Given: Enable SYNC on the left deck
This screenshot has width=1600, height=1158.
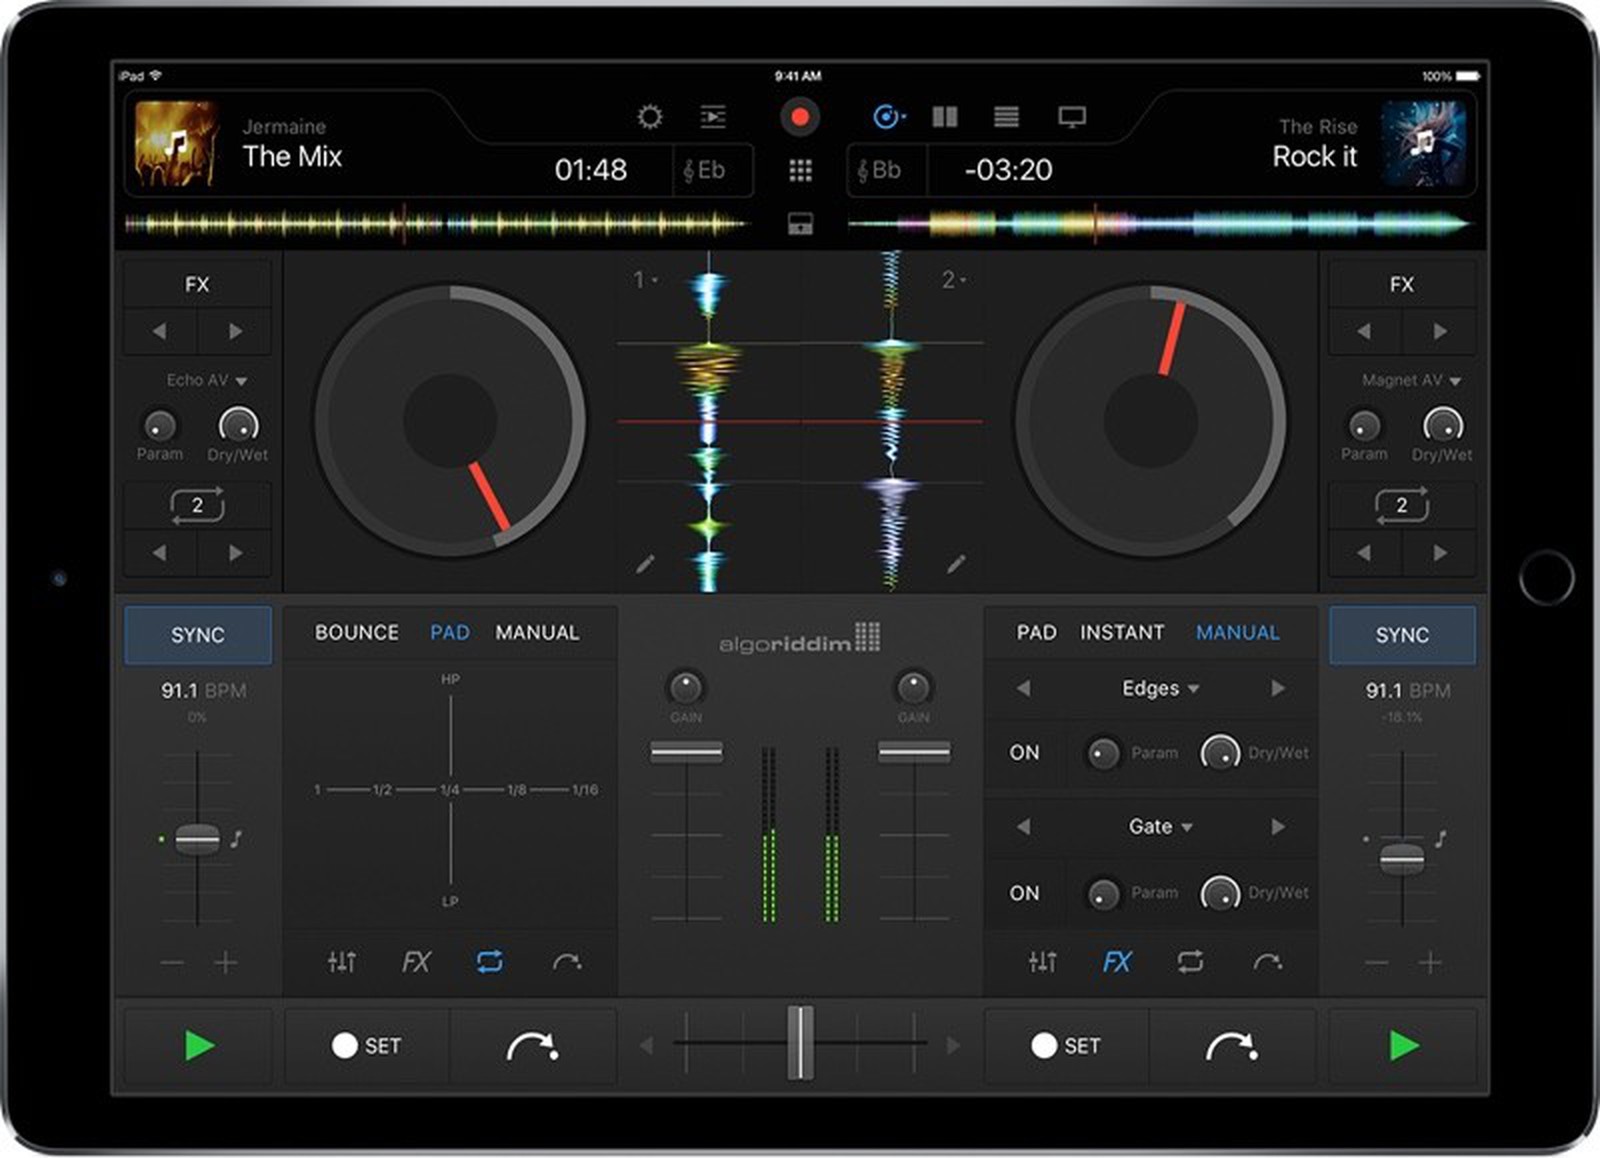Looking at the screenshot, I should pos(197,633).
